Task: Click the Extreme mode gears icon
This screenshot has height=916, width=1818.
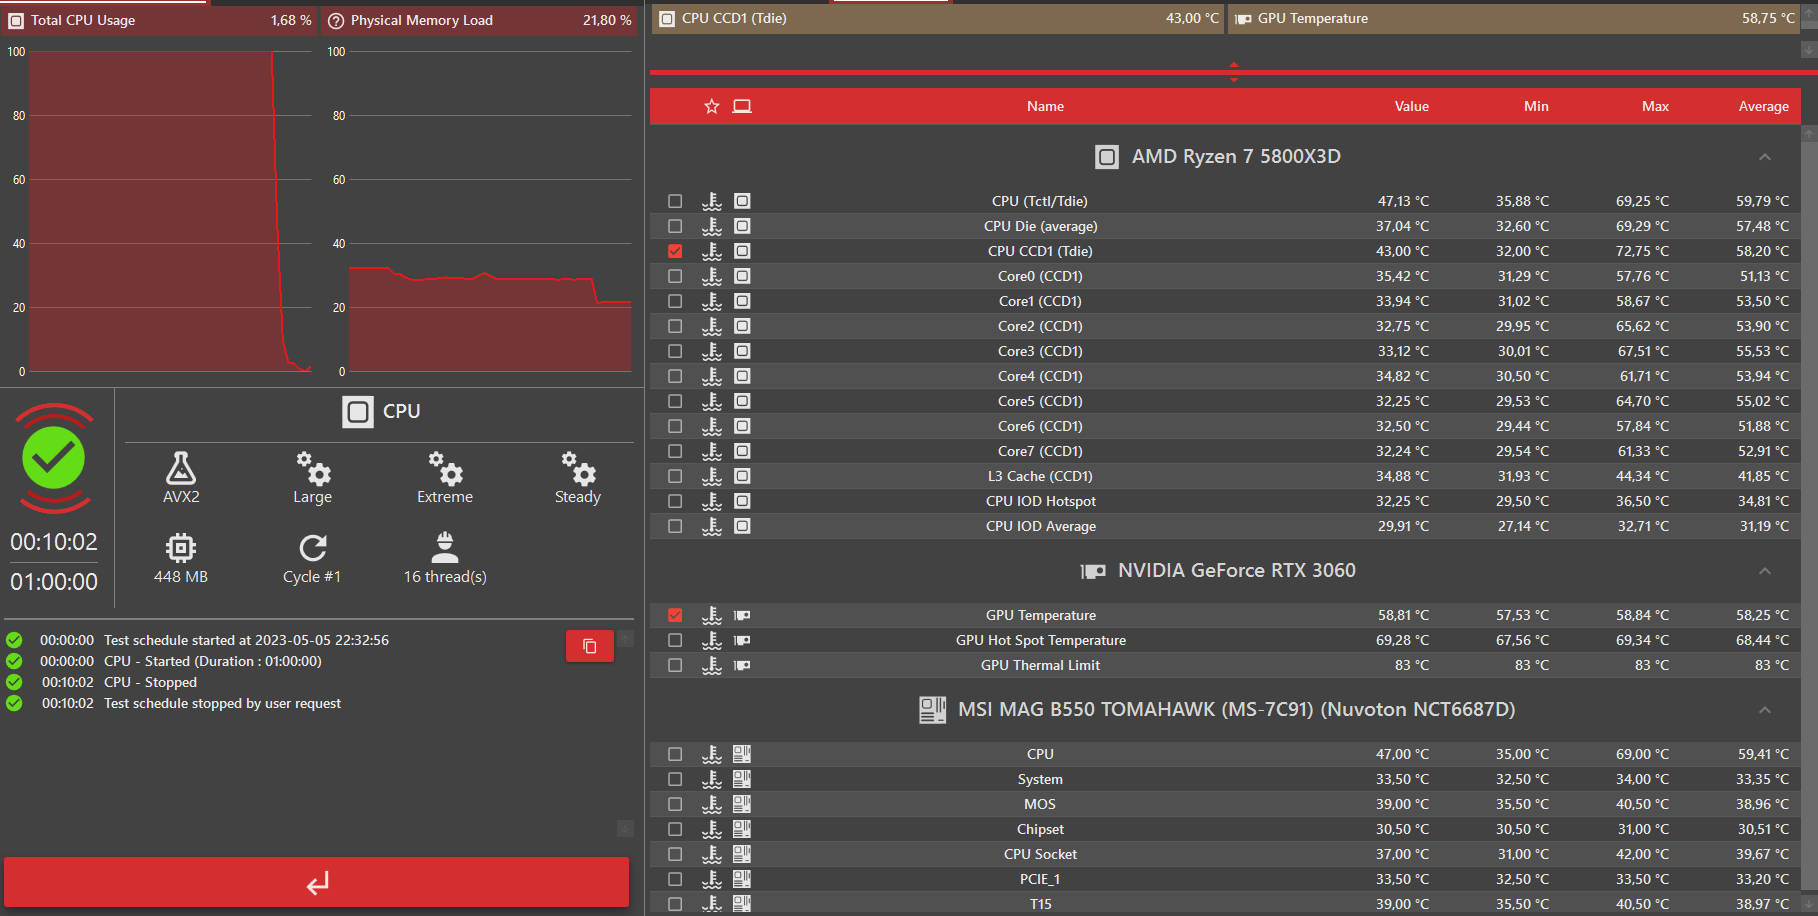Action: pyautogui.click(x=445, y=467)
